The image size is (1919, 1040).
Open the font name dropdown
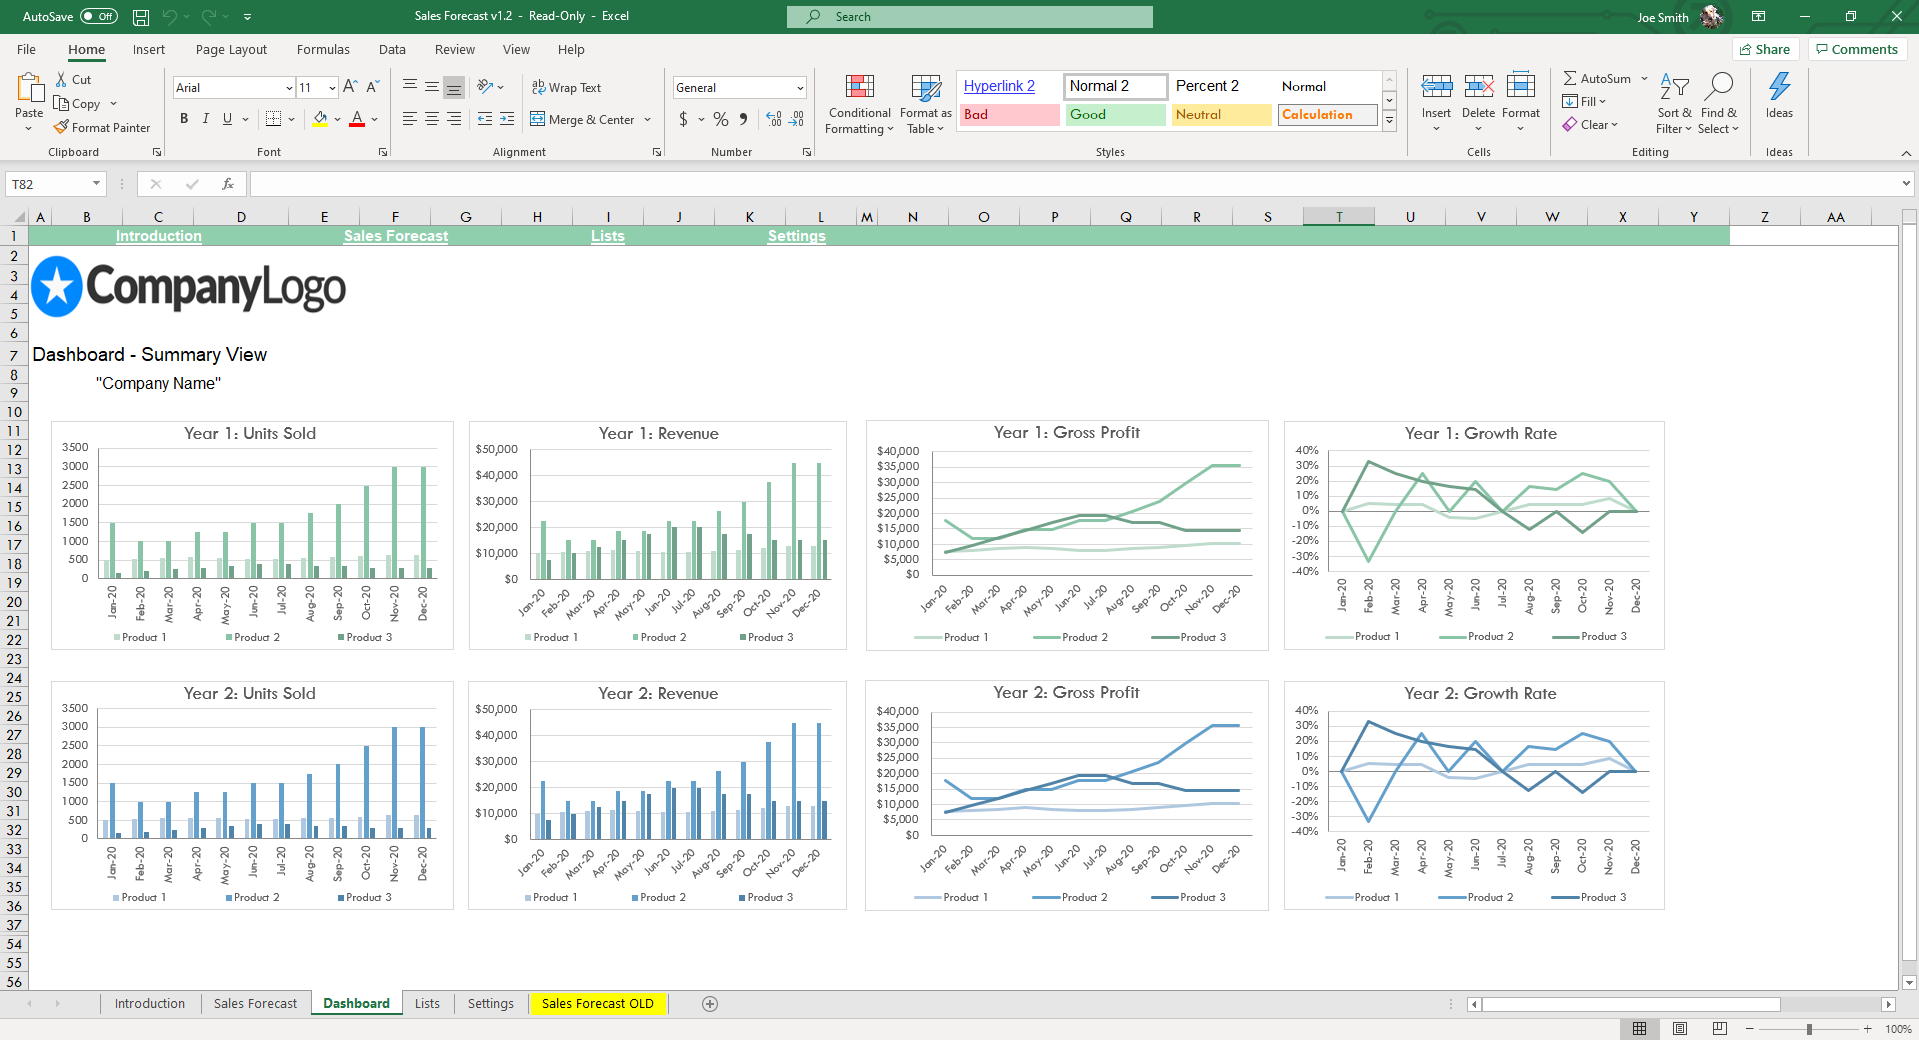(288, 88)
